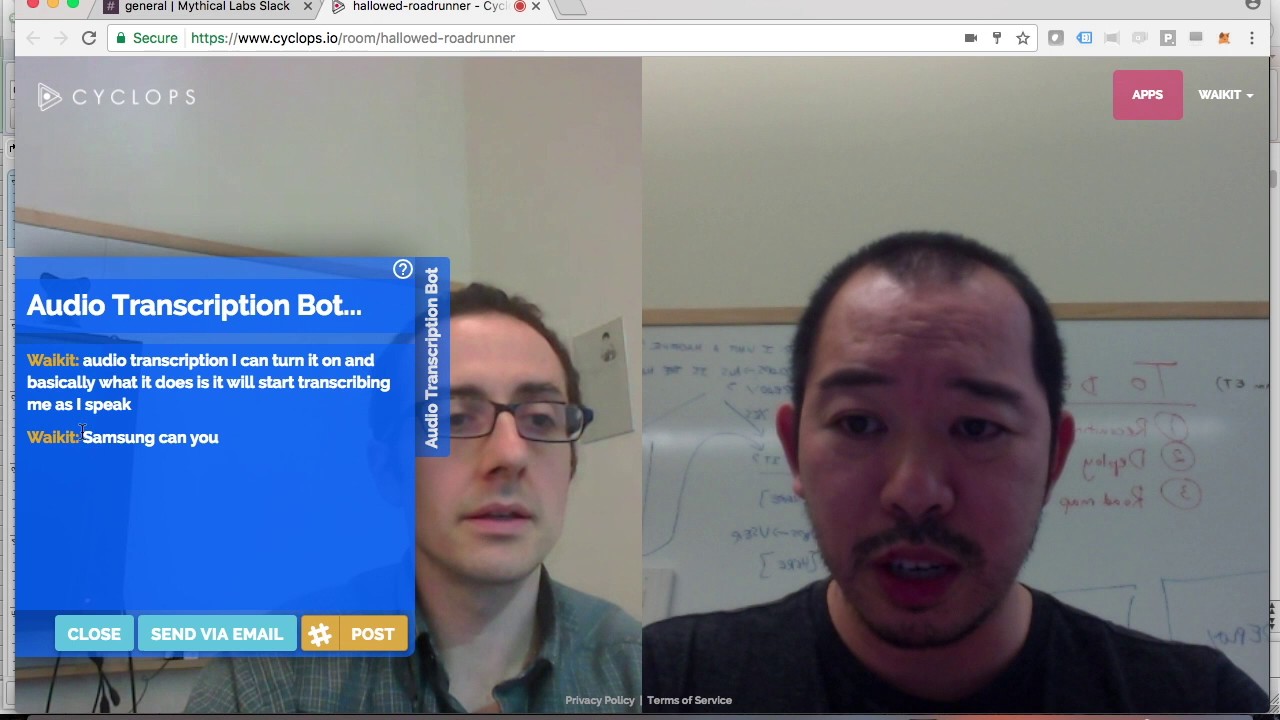Click the camera permission icon in address bar
Screen dimensions: 1280x720
click(970, 38)
